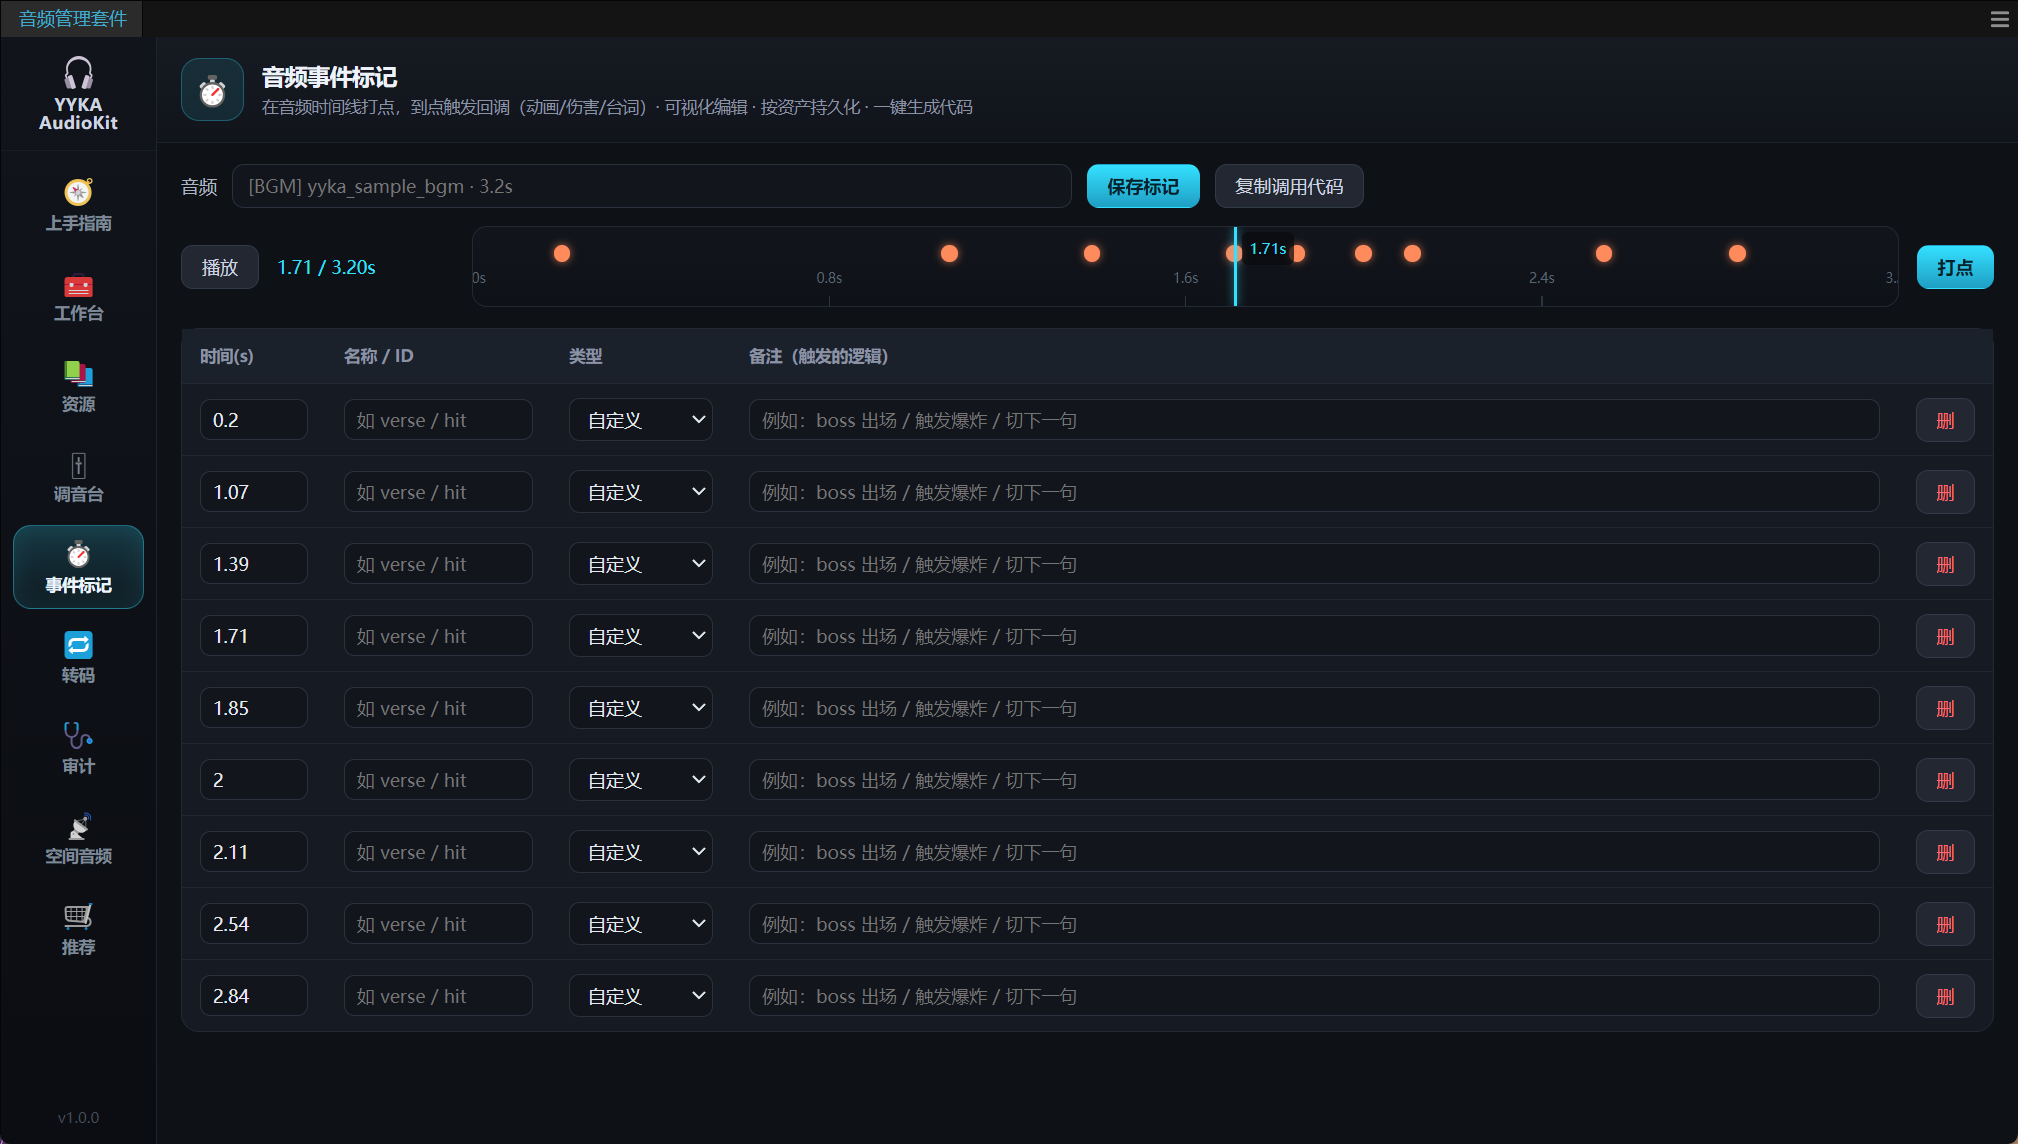Image resolution: width=2018 pixels, height=1144 pixels.
Task: Delete the marker row at 1.07
Action: pyautogui.click(x=1945, y=492)
